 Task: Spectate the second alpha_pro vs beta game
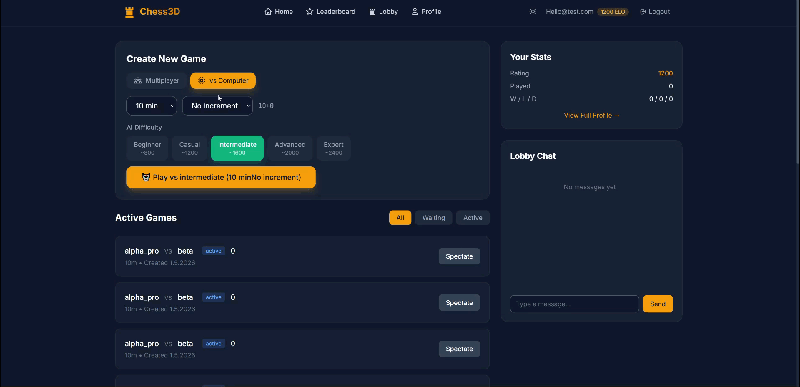coord(459,302)
